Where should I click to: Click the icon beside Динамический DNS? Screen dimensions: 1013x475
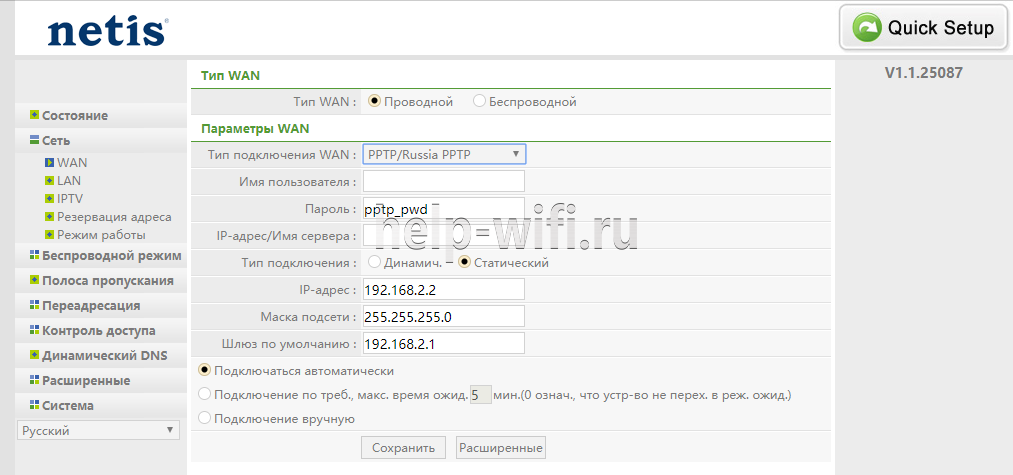pos(35,355)
